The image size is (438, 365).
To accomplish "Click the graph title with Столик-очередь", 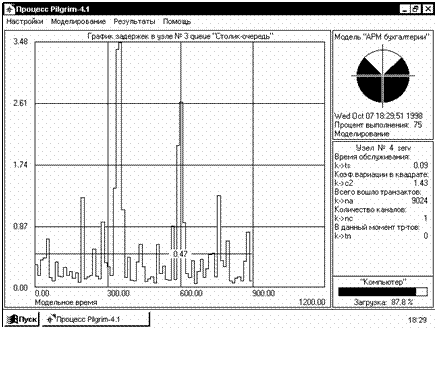I will tap(180, 36).
